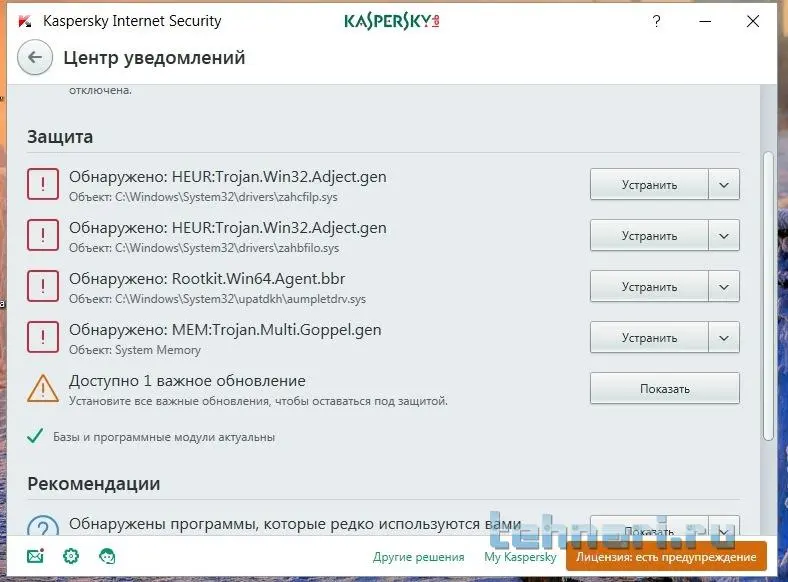Viewport: 788px width, 582px height.
Task: Click the license warning orange button
Action: tap(666, 556)
